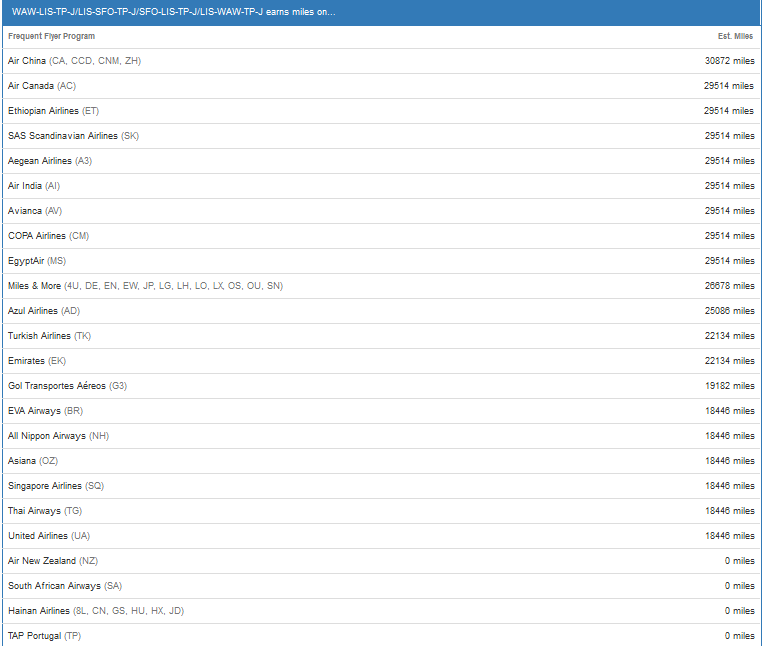
Task: Select the Singapore Airlines (SQ) row name
Action: tap(56, 487)
